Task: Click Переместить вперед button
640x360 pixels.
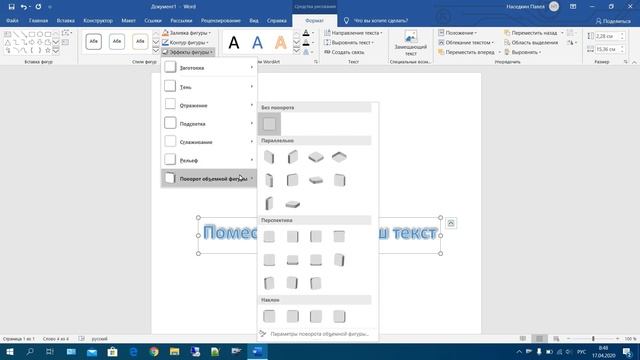Action: coord(467,52)
